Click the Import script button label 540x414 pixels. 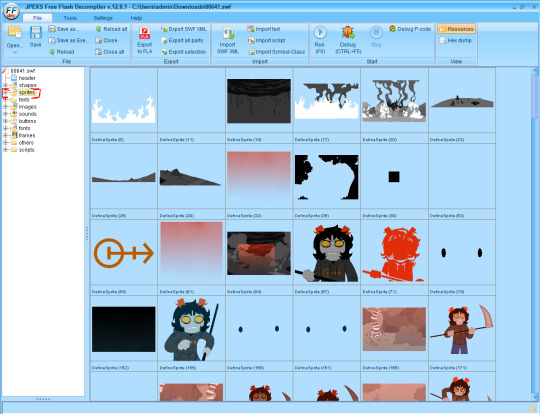pos(270,40)
